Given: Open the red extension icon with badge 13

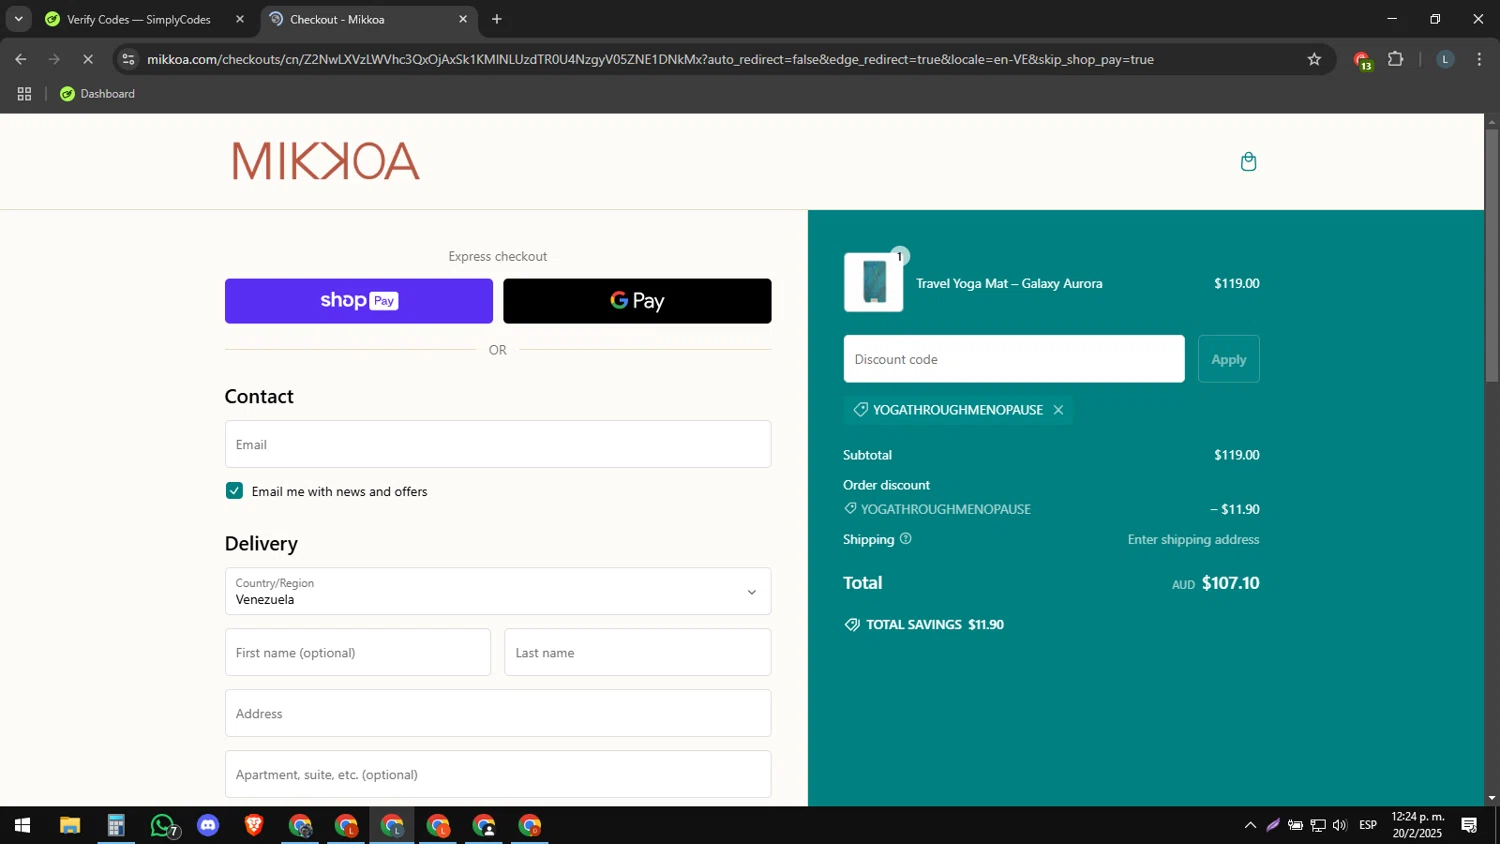Looking at the screenshot, I should click(x=1362, y=60).
